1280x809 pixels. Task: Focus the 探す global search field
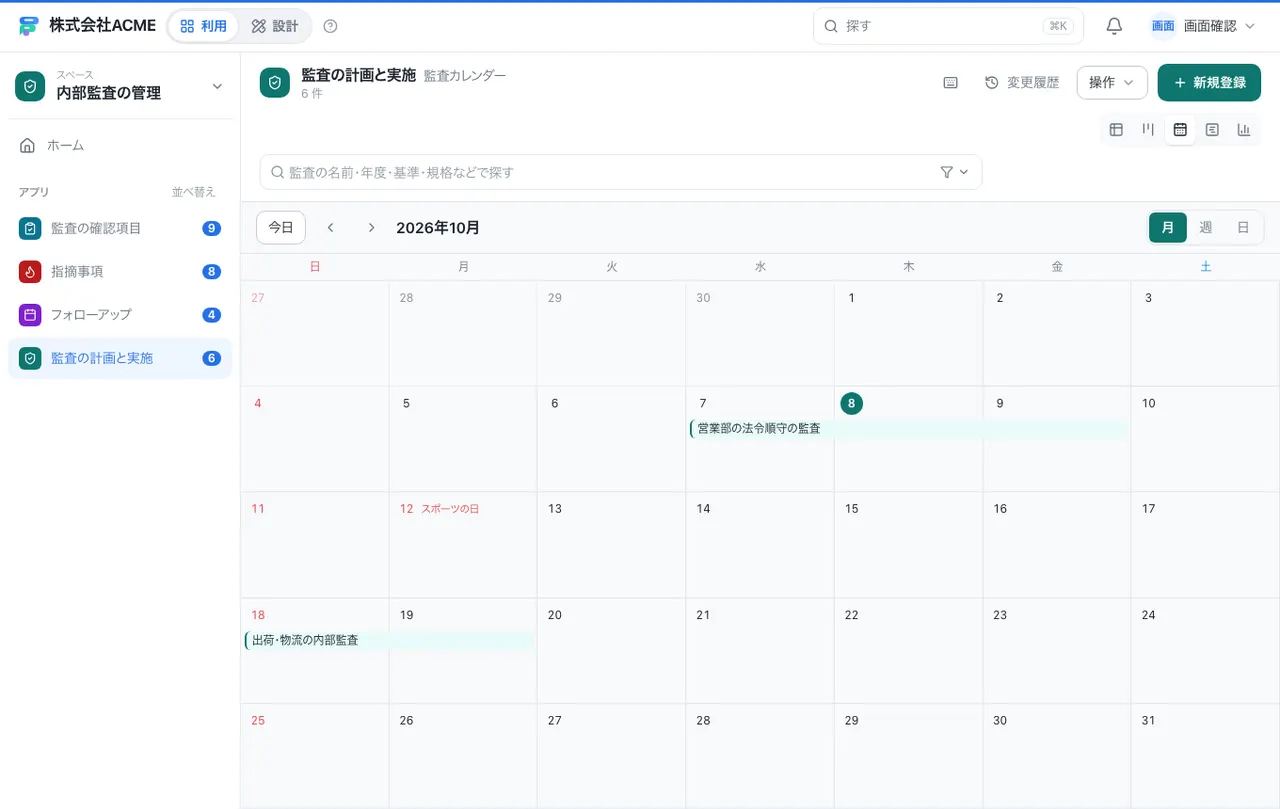pos(948,26)
